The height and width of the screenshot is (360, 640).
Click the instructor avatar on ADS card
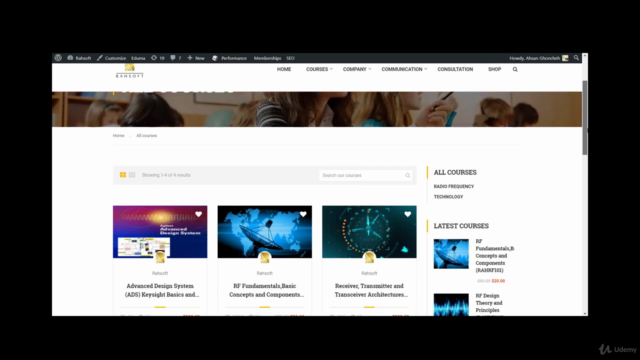tap(160, 258)
